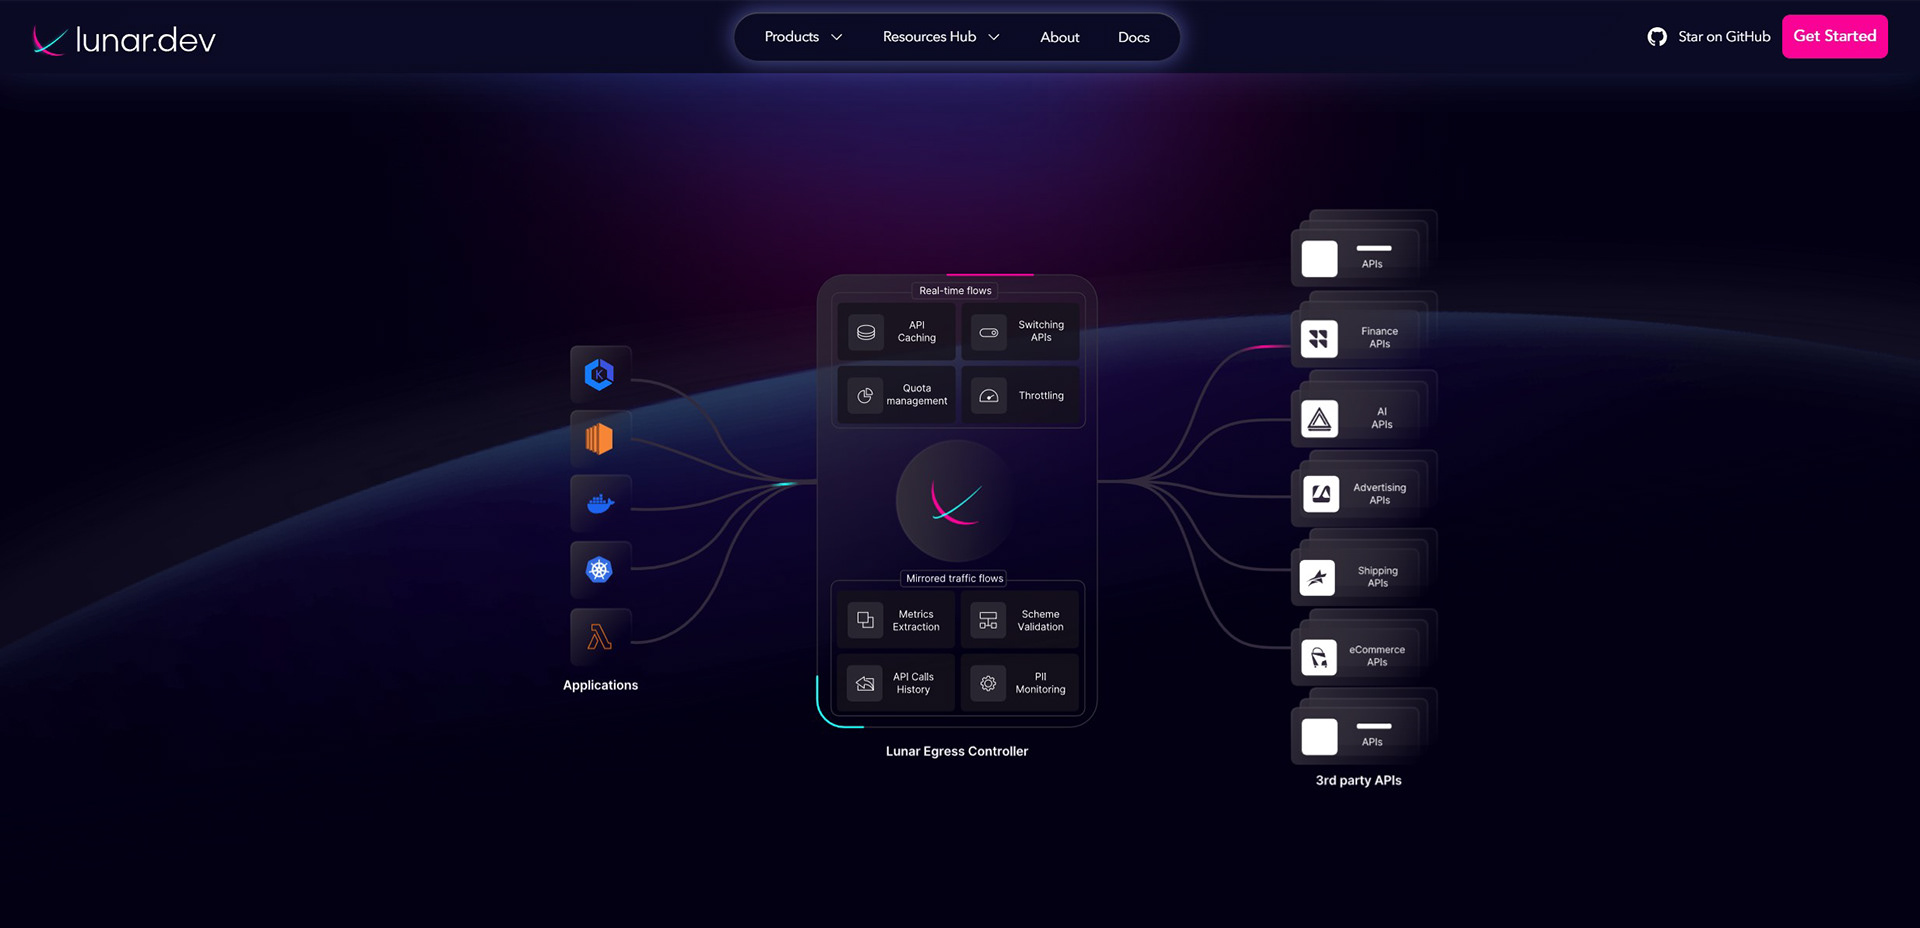
Task: Click the API Calls History icon
Action: pyautogui.click(x=866, y=683)
